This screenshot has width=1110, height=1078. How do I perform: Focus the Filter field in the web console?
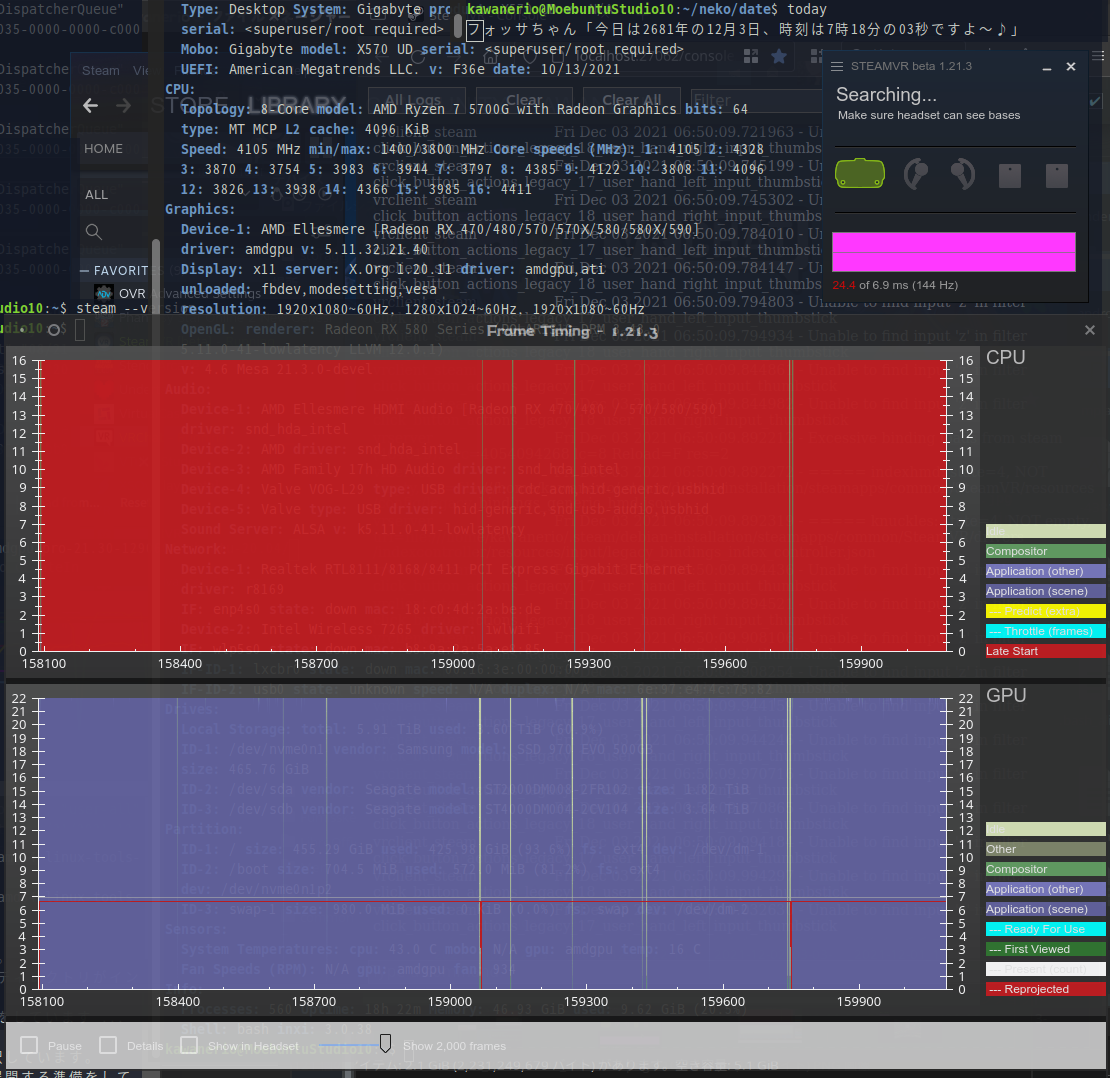pos(755,100)
